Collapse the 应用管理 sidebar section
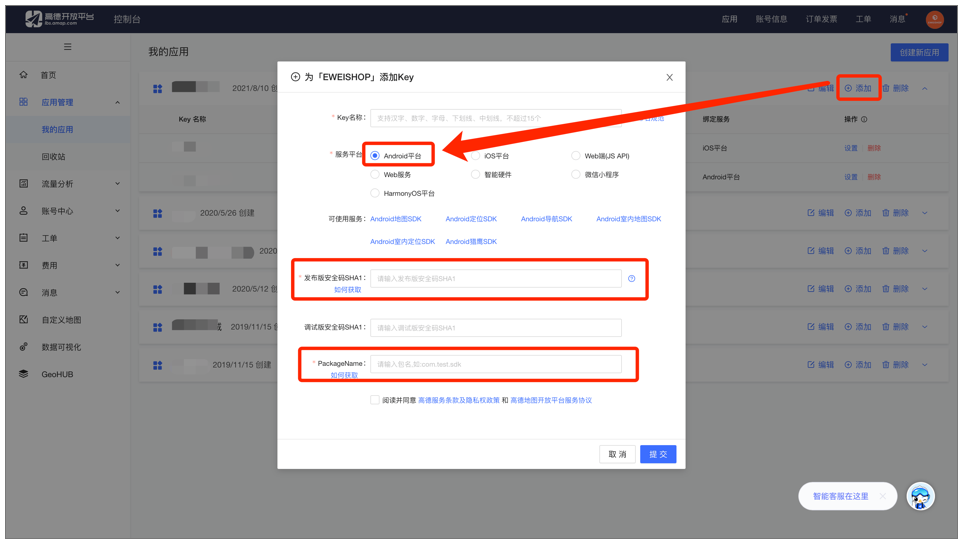The width and height of the screenshot is (963, 542). [117, 103]
